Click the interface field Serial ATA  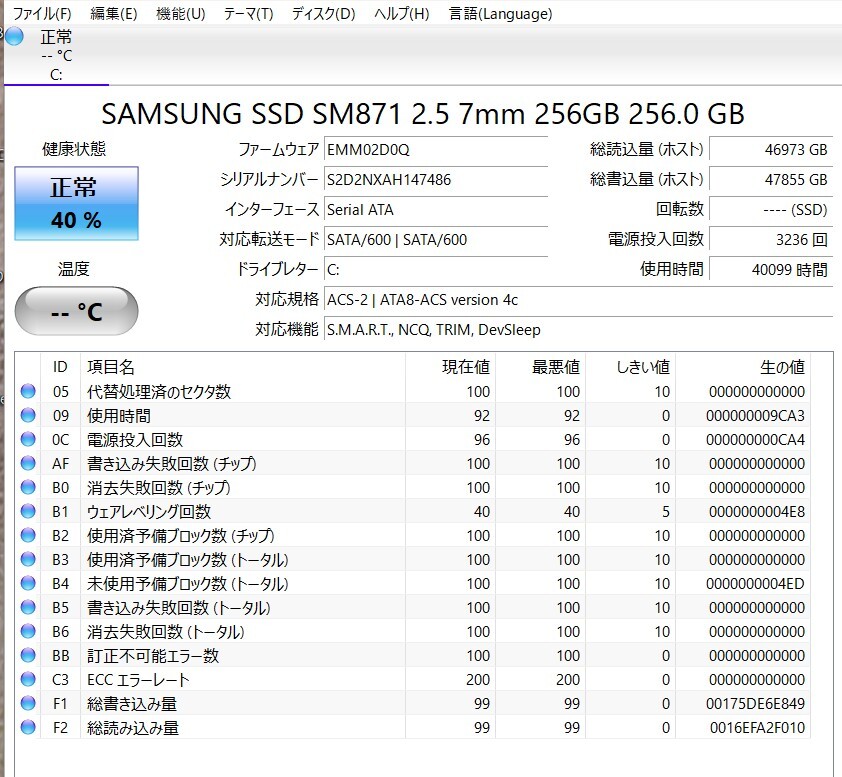pos(436,209)
